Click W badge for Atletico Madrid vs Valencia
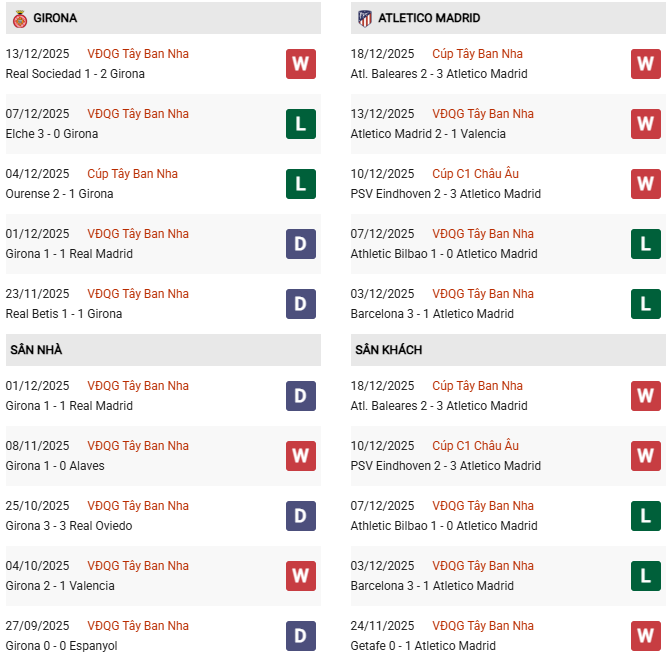Viewport: 666px width, 661px height. pos(646,124)
